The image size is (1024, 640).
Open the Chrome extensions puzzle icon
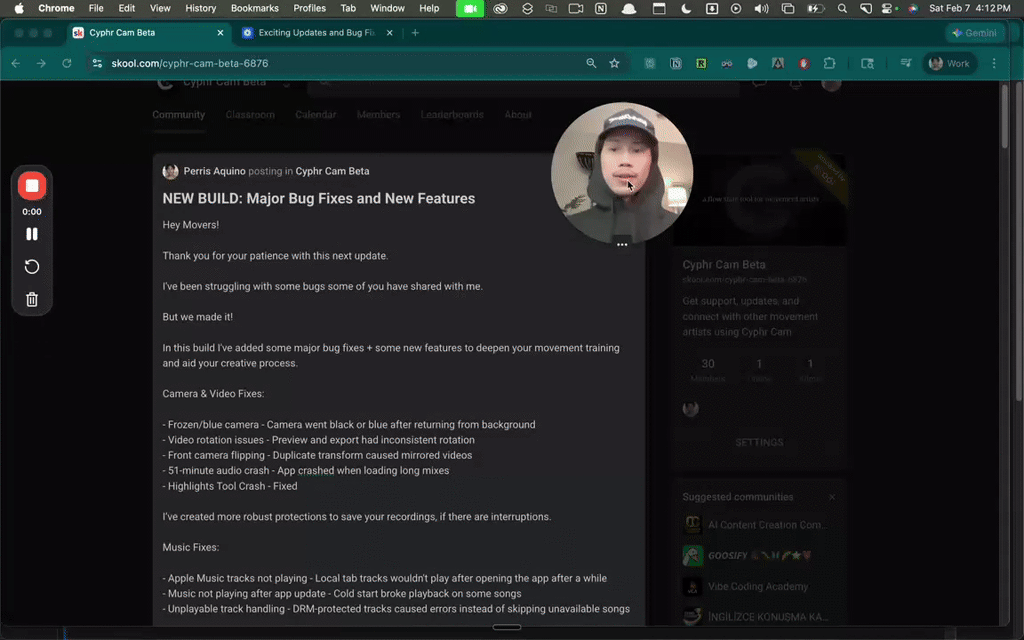830,63
